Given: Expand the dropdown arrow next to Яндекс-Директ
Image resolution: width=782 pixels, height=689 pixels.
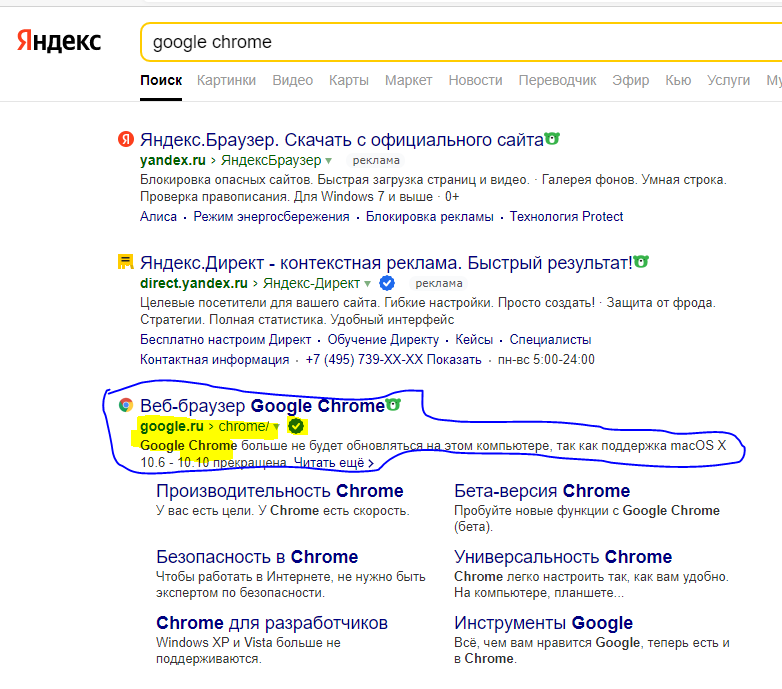Looking at the screenshot, I should coord(368,284).
